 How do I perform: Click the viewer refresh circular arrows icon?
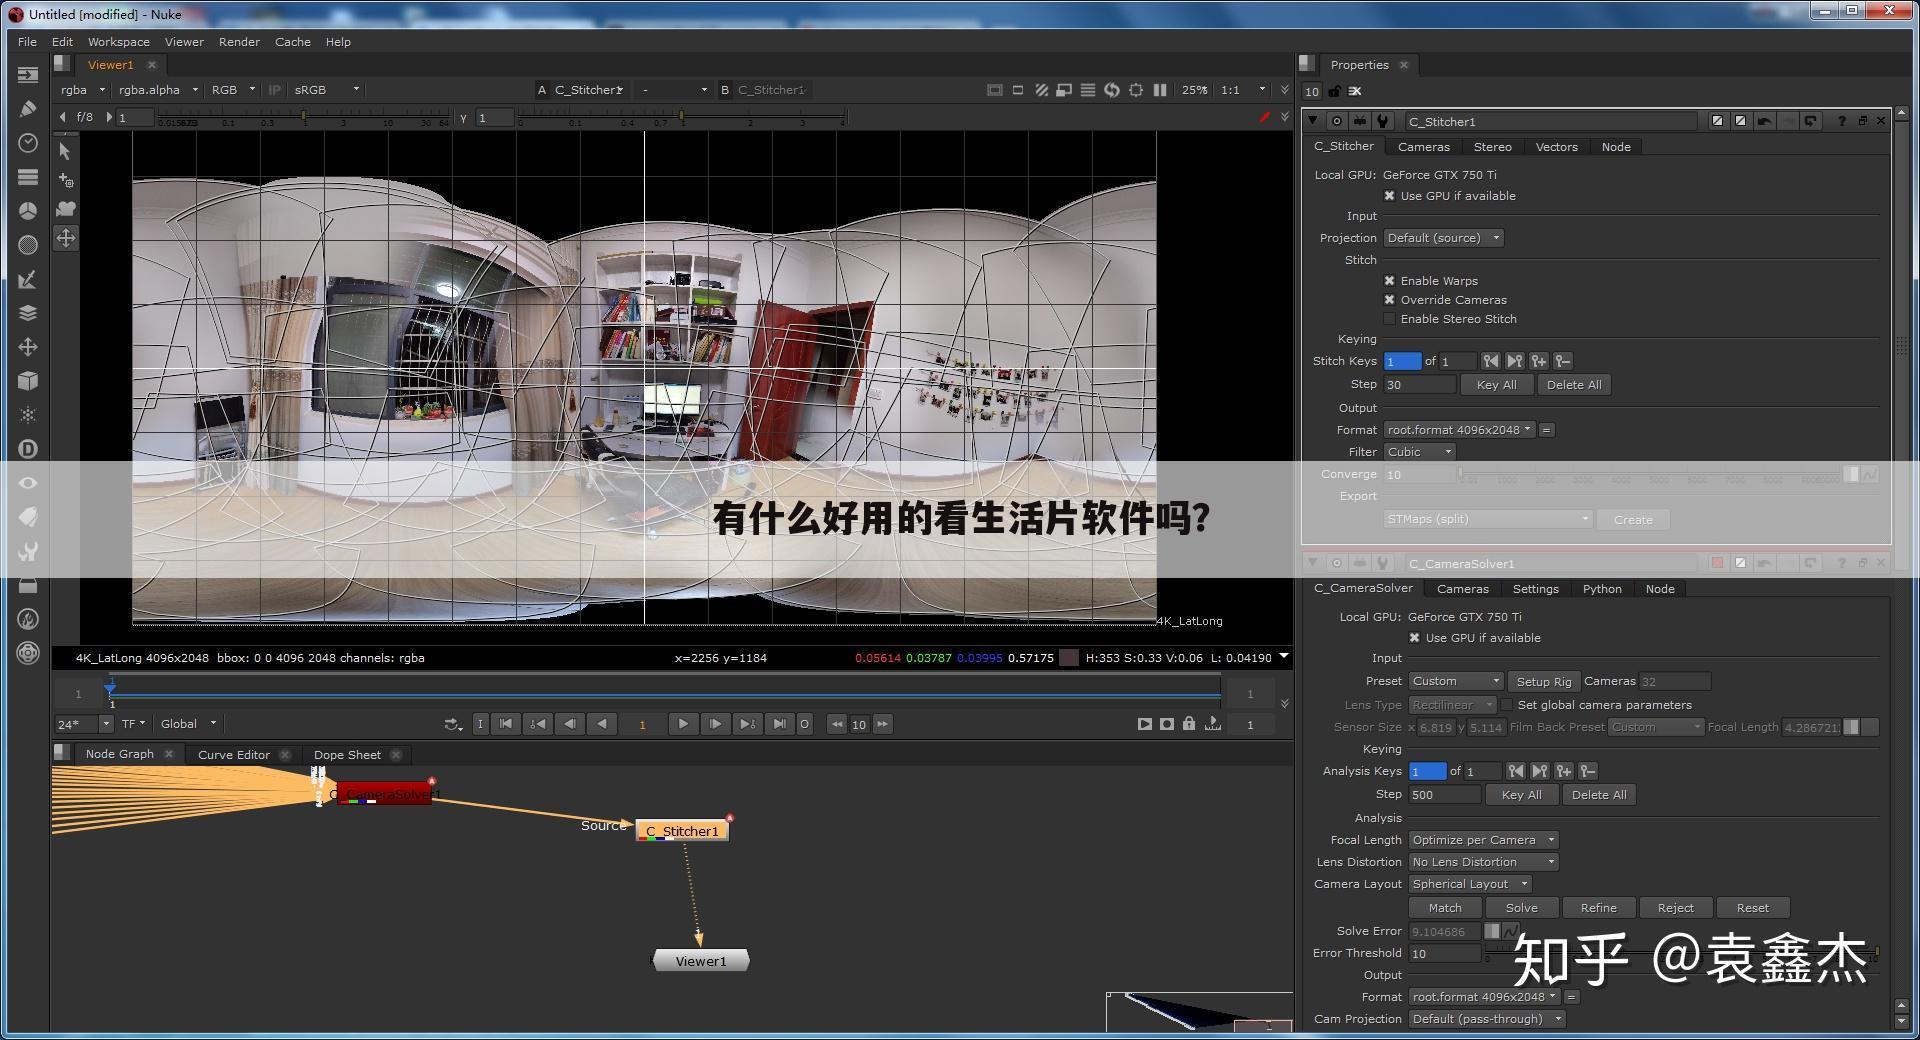click(1112, 90)
